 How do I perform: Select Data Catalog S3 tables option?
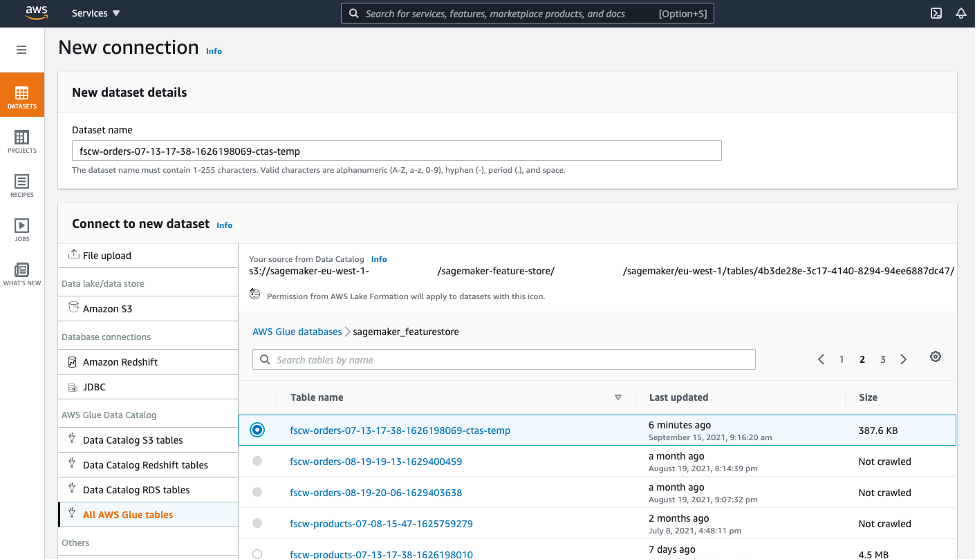[148, 440]
